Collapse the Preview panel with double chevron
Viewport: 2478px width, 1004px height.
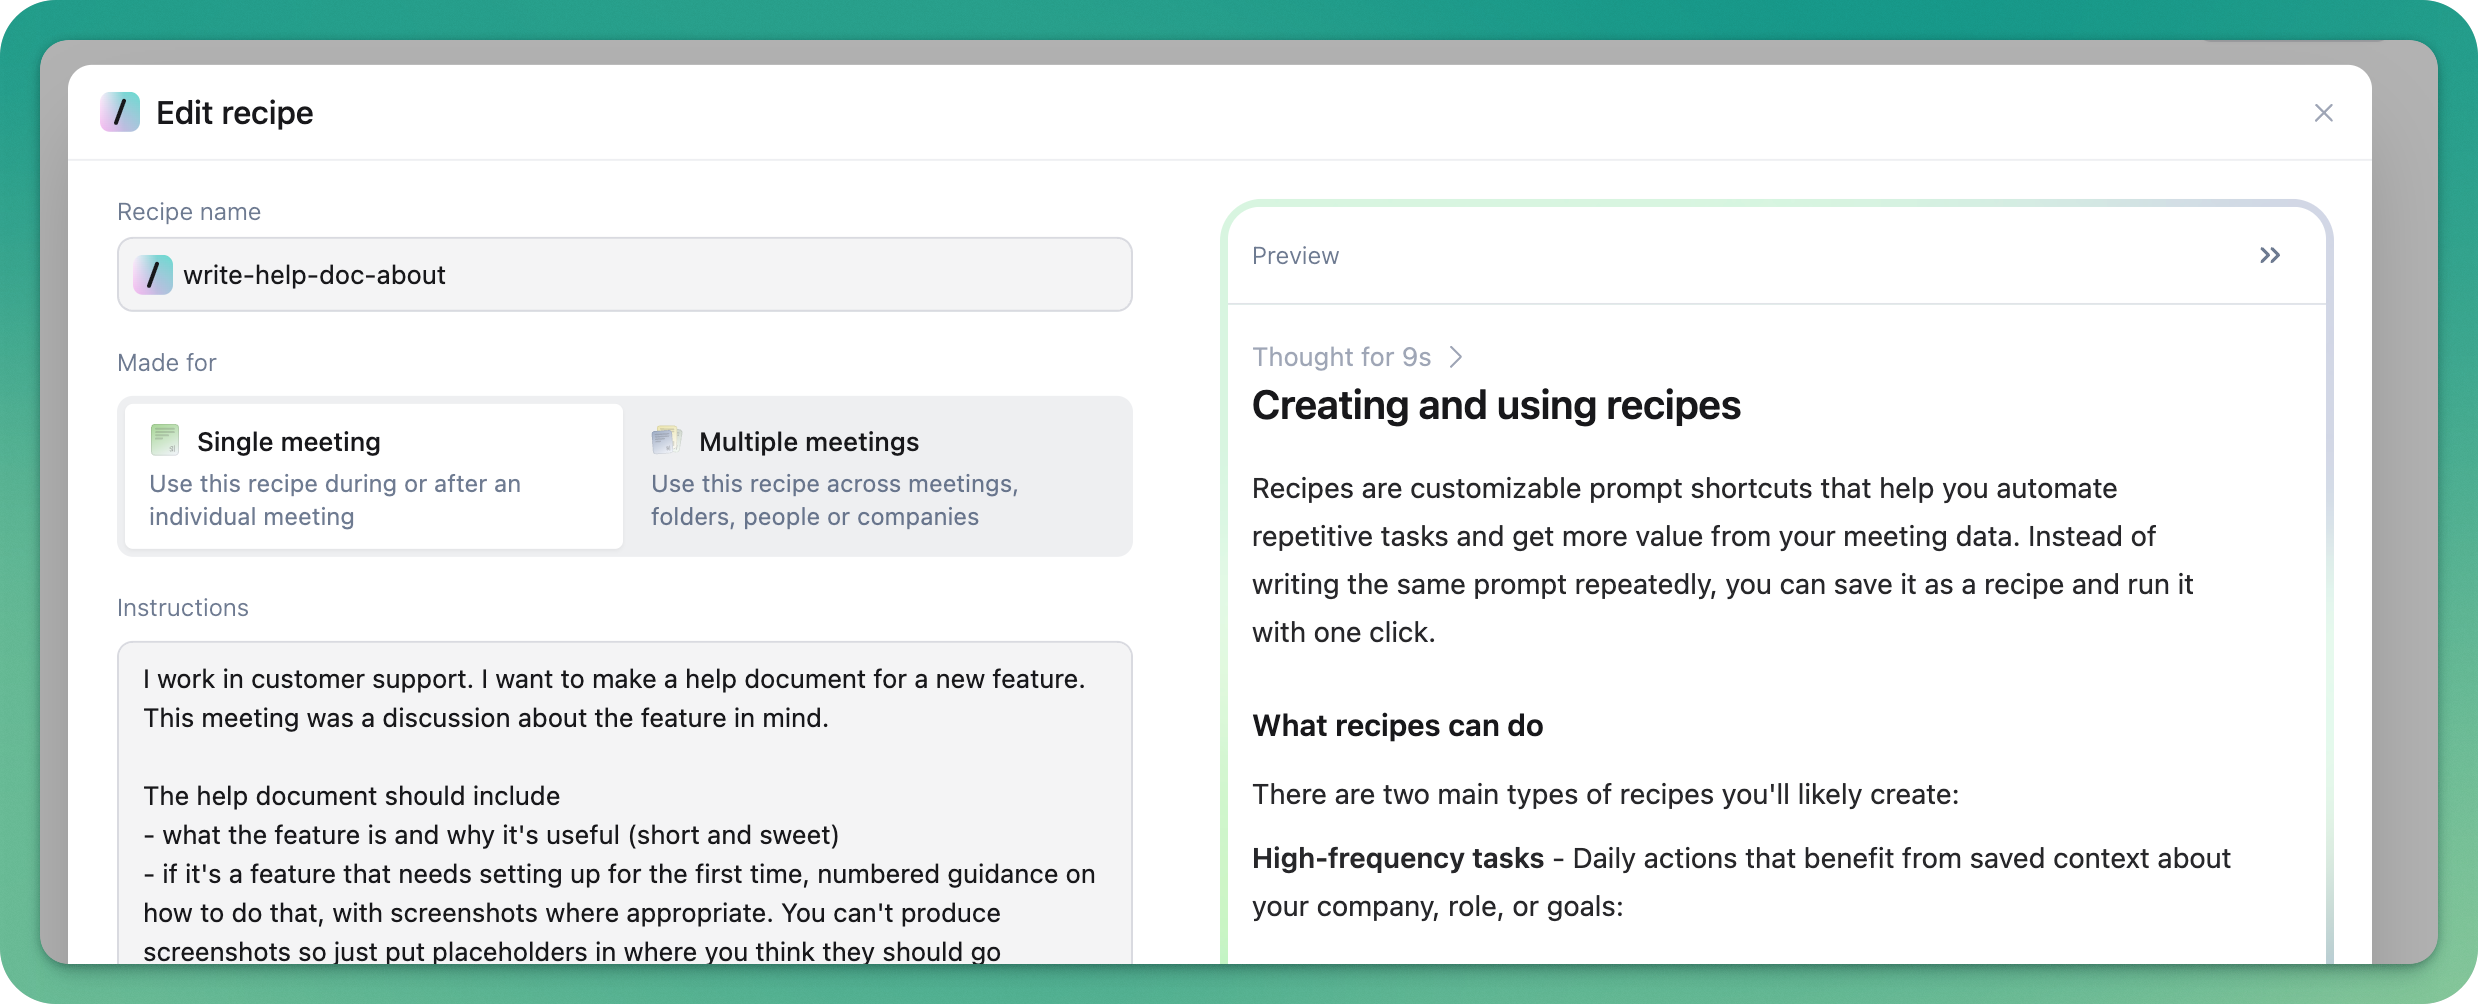2270,255
